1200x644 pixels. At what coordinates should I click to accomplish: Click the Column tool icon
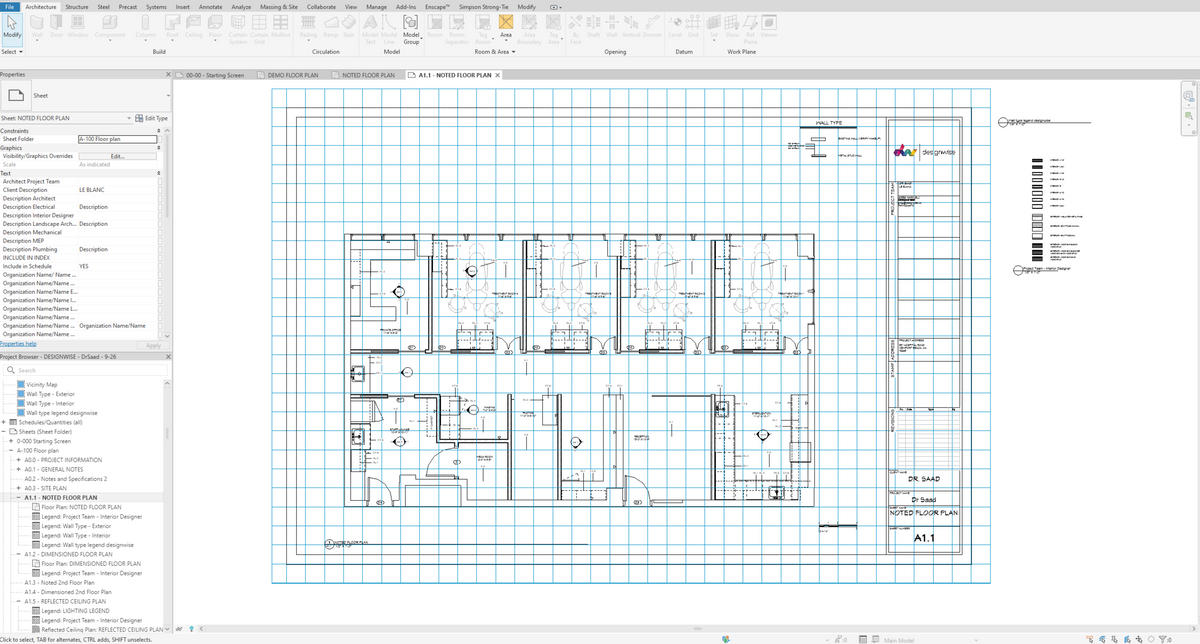(146, 23)
